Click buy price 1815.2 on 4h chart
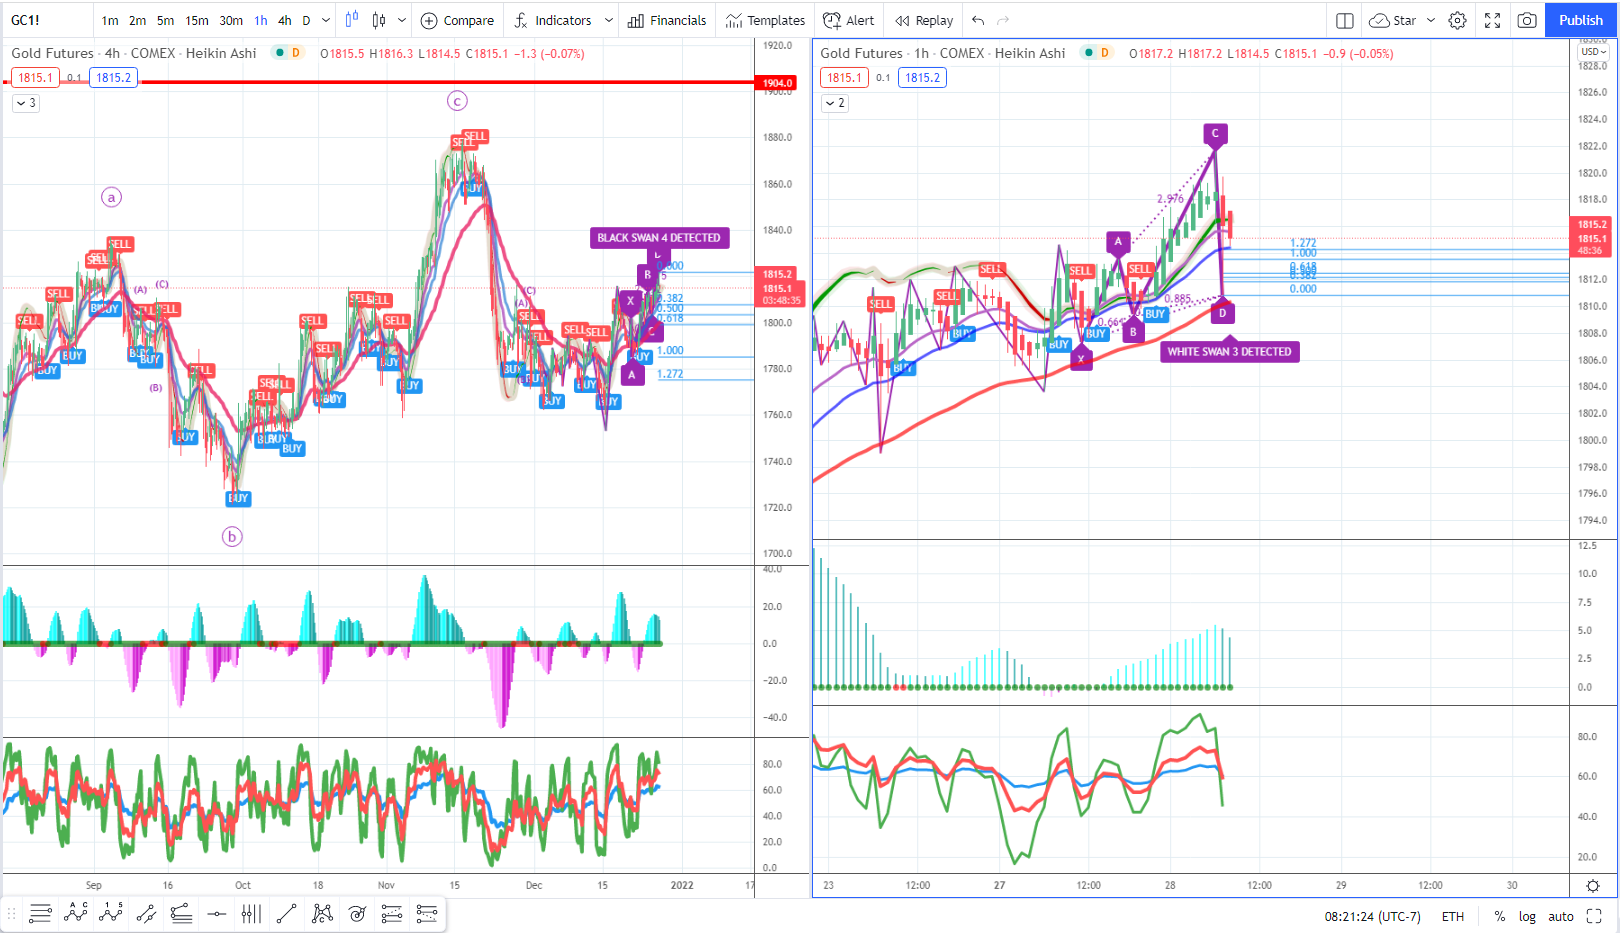Image resolution: width=1620 pixels, height=933 pixels. (x=114, y=78)
